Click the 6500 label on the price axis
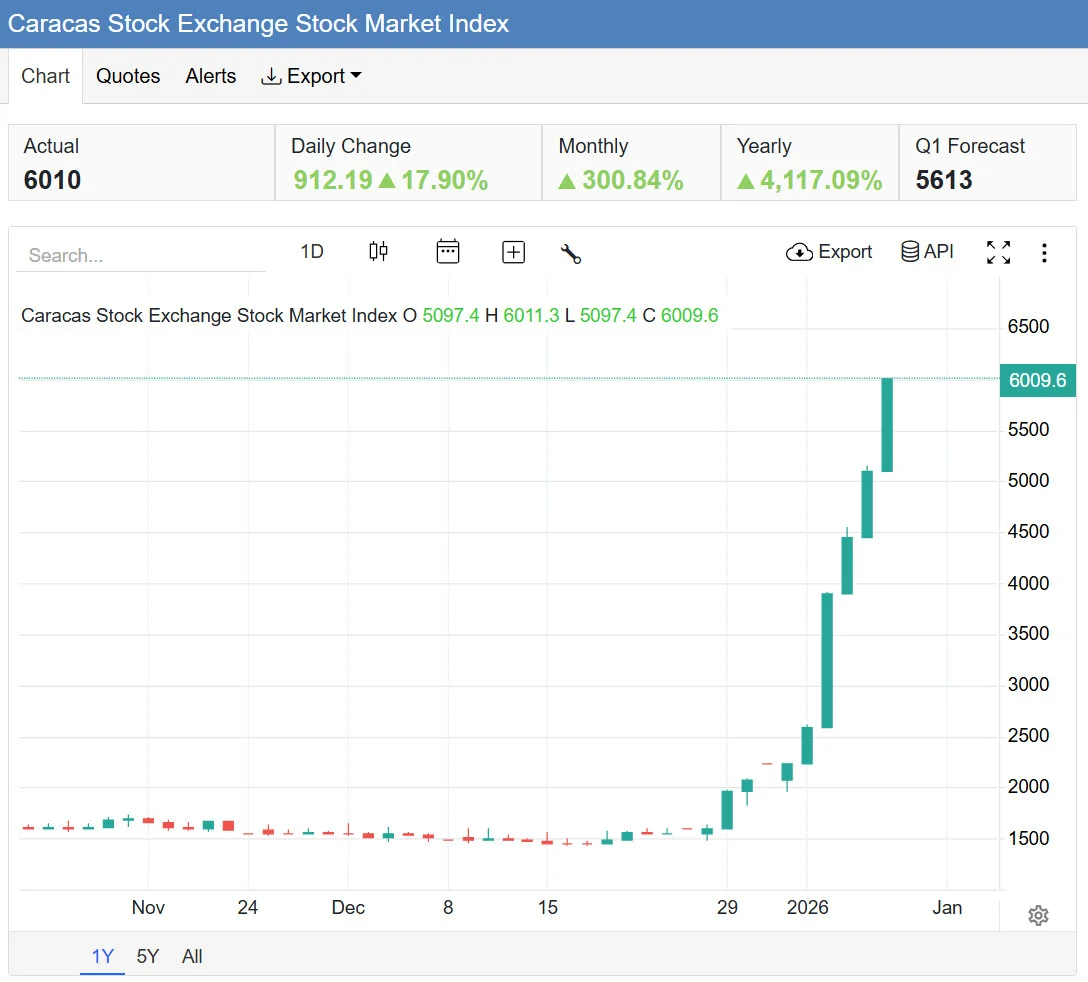Screen dimensions: 1088x982 point(1028,326)
